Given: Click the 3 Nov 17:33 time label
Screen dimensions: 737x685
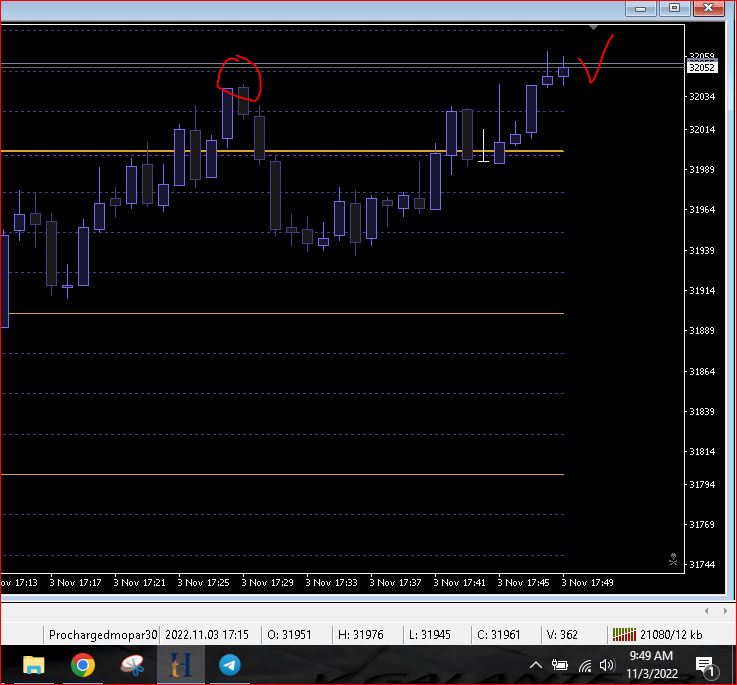Looking at the screenshot, I should (331, 583).
